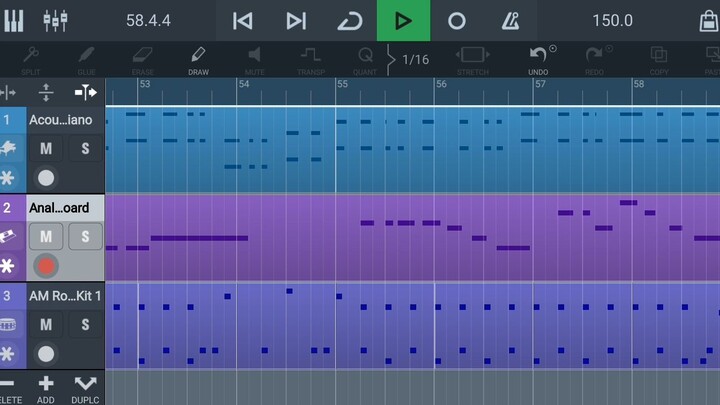Select the Split tool
720x405 pixels.
pyautogui.click(x=30, y=59)
